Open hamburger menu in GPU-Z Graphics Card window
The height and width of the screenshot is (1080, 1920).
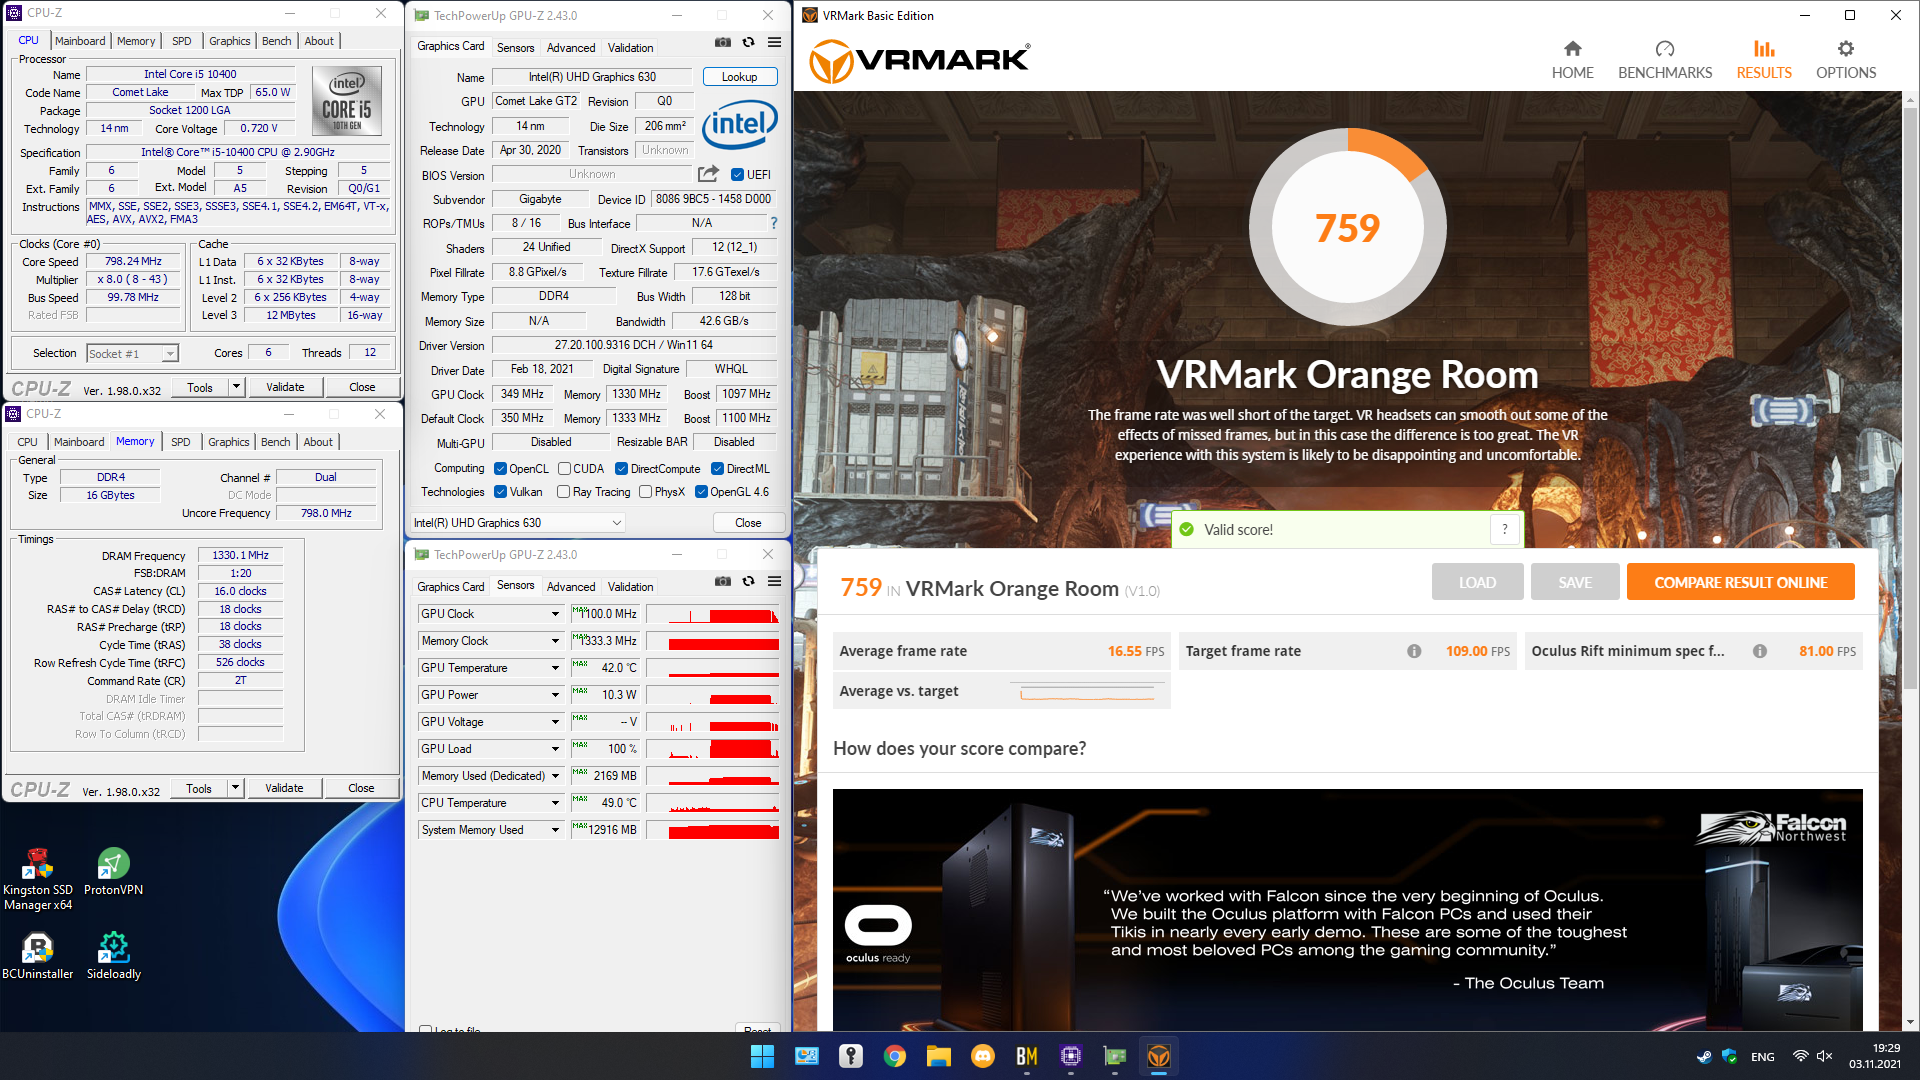click(774, 42)
